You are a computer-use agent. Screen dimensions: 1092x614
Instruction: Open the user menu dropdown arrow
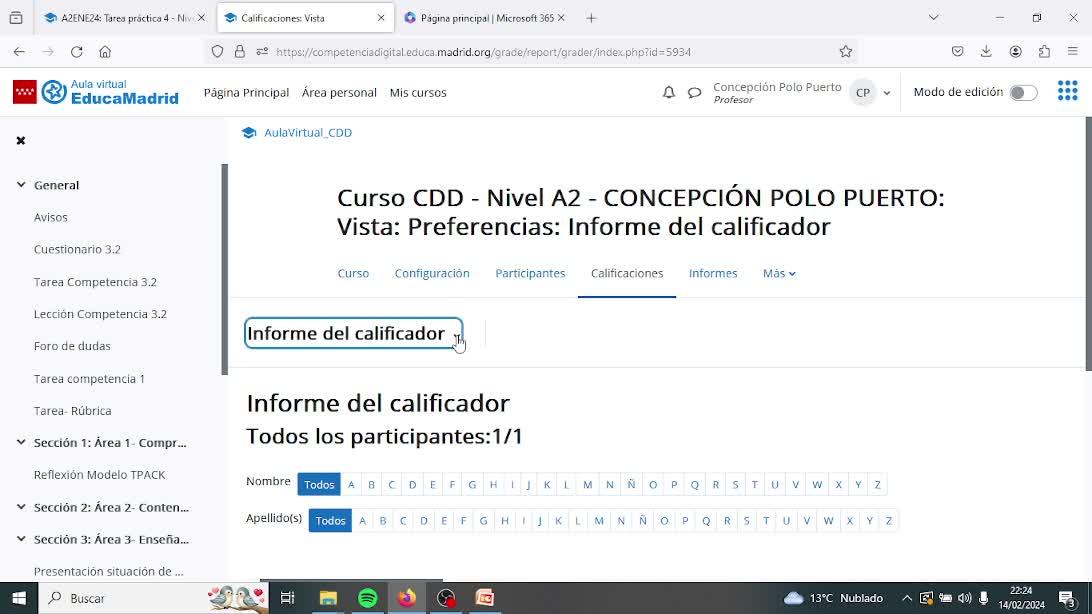tap(887, 93)
